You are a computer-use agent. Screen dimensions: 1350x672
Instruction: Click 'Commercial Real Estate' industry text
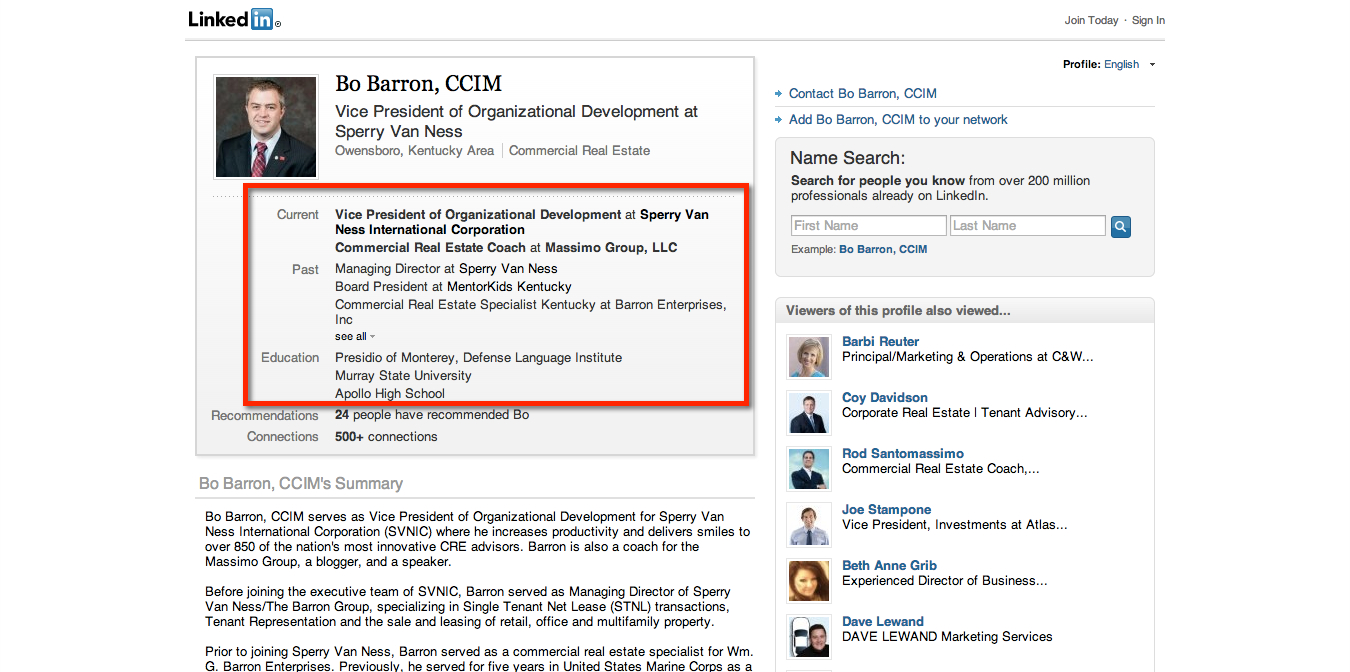[x=579, y=151]
